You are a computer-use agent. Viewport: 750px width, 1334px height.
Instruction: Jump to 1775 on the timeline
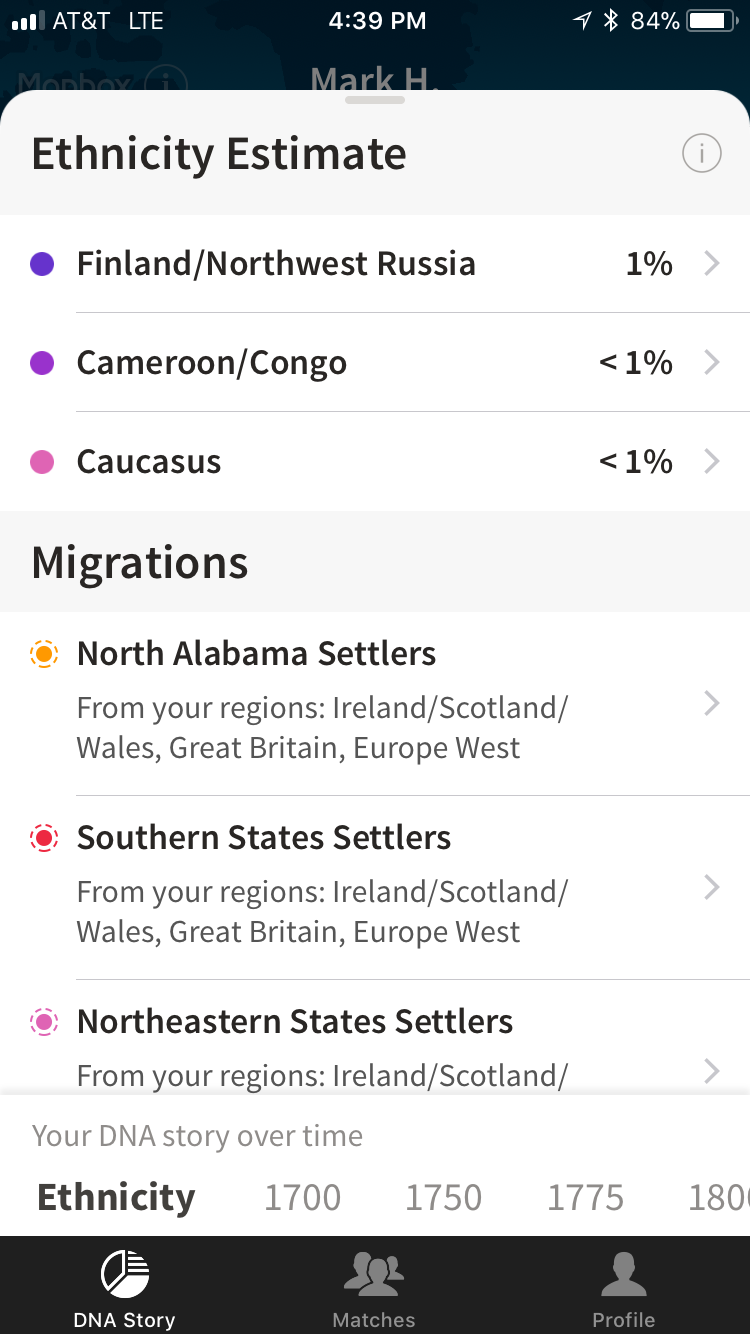tap(585, 1197)
